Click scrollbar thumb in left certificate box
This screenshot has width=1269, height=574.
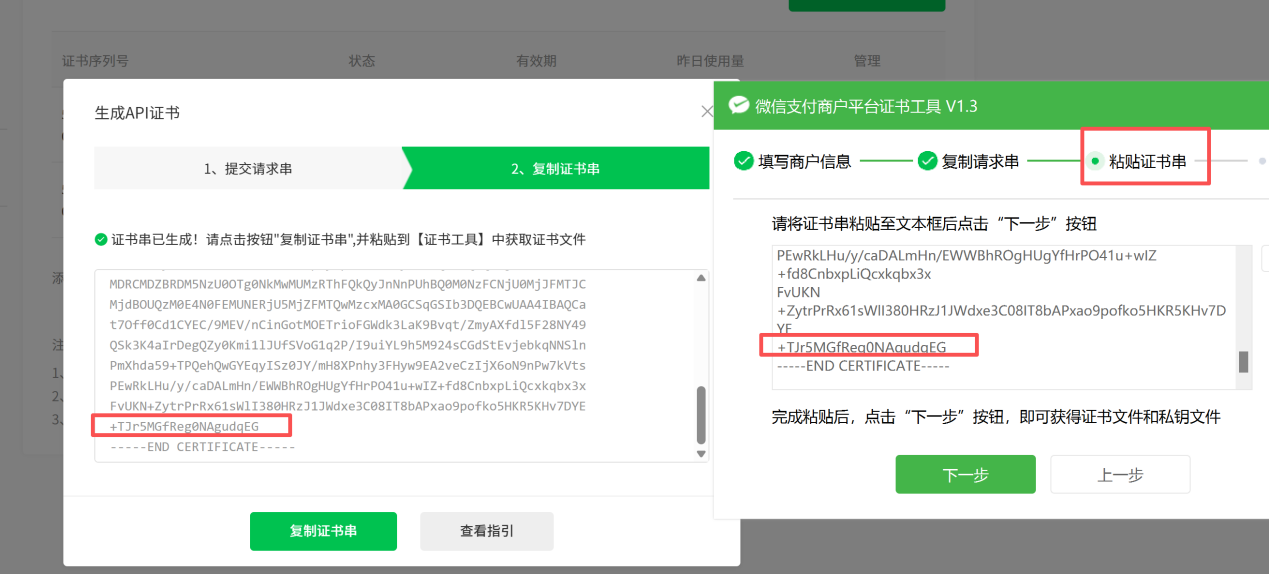[701, 414]
